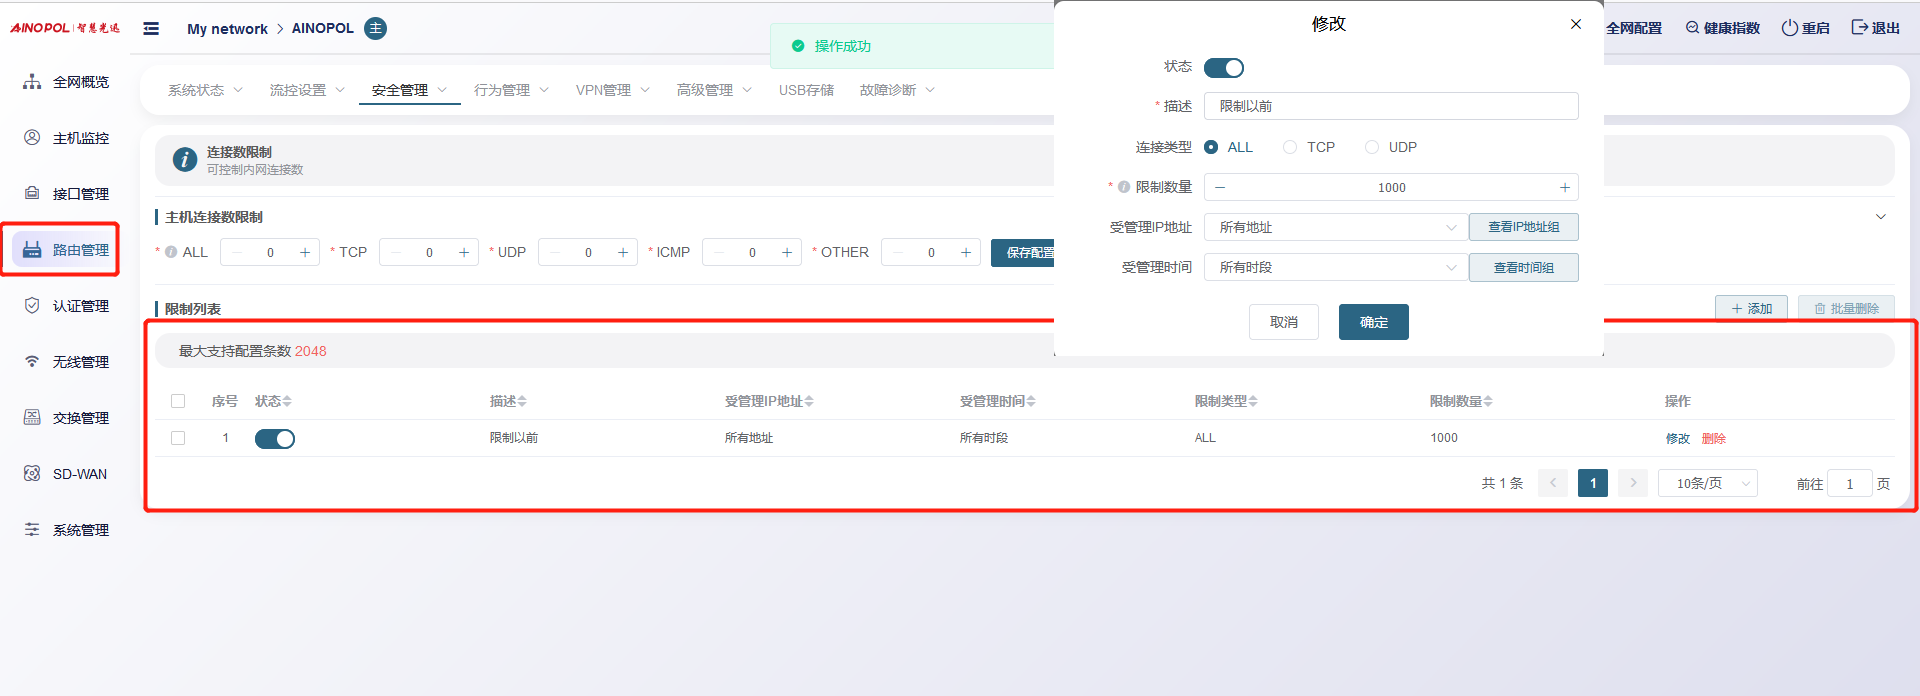Select the TCP connection type radio button

point(1290,147)
